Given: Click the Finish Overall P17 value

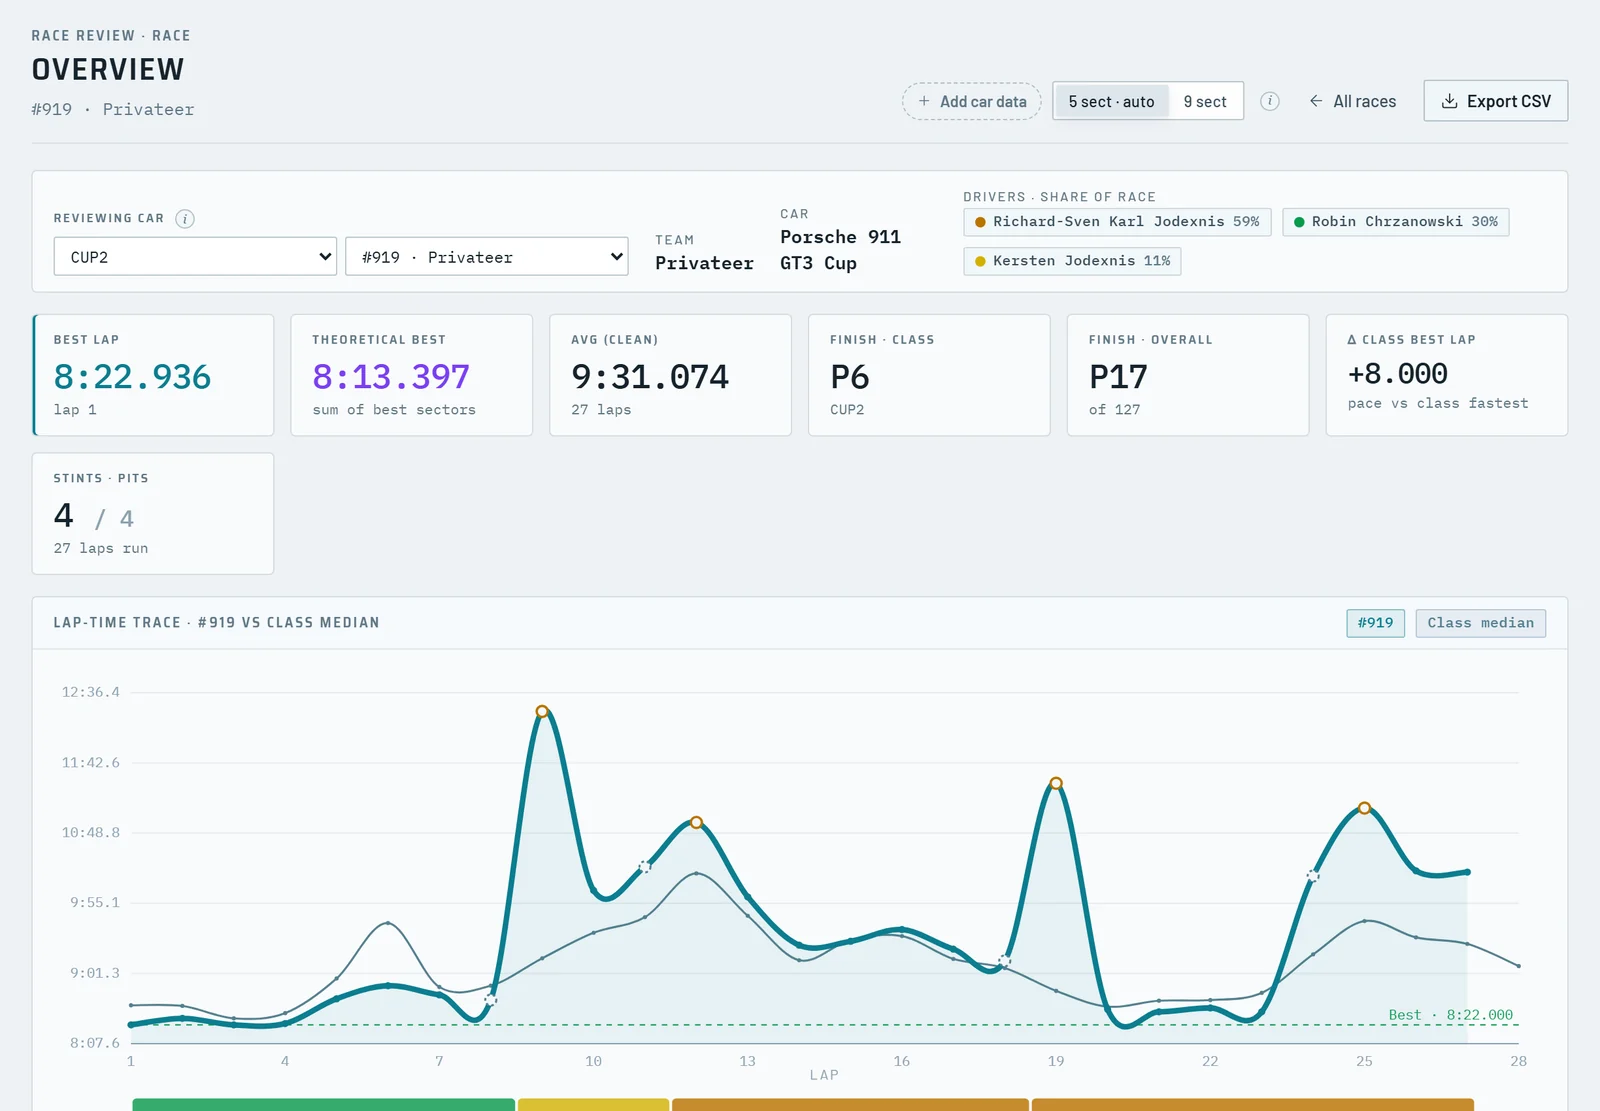Looking at the screenshot, I should [x=1118, y=377].
